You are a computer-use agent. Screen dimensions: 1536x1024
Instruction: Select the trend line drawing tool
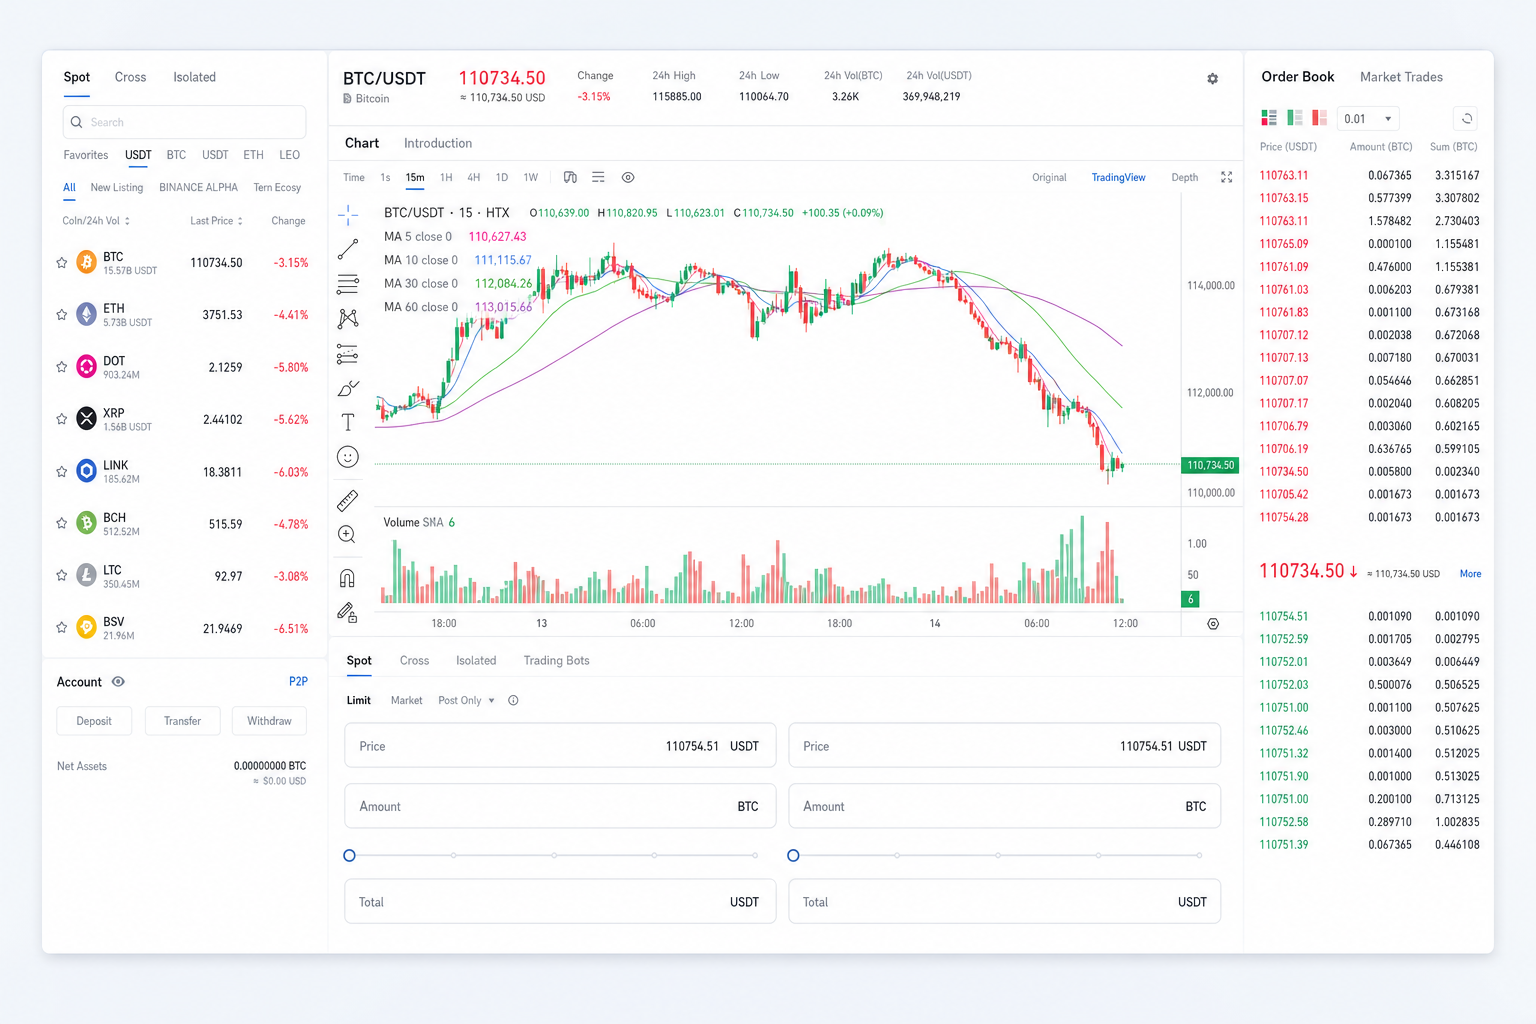point(348,249)
